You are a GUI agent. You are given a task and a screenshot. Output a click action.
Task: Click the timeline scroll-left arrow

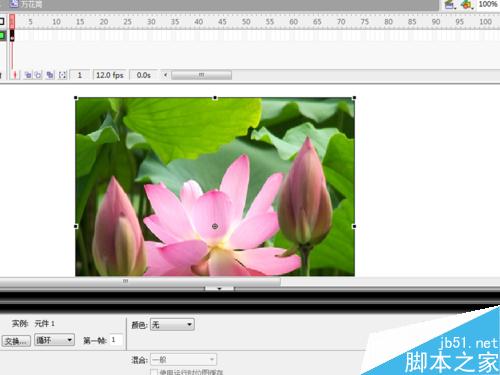(x=165, y=75)
